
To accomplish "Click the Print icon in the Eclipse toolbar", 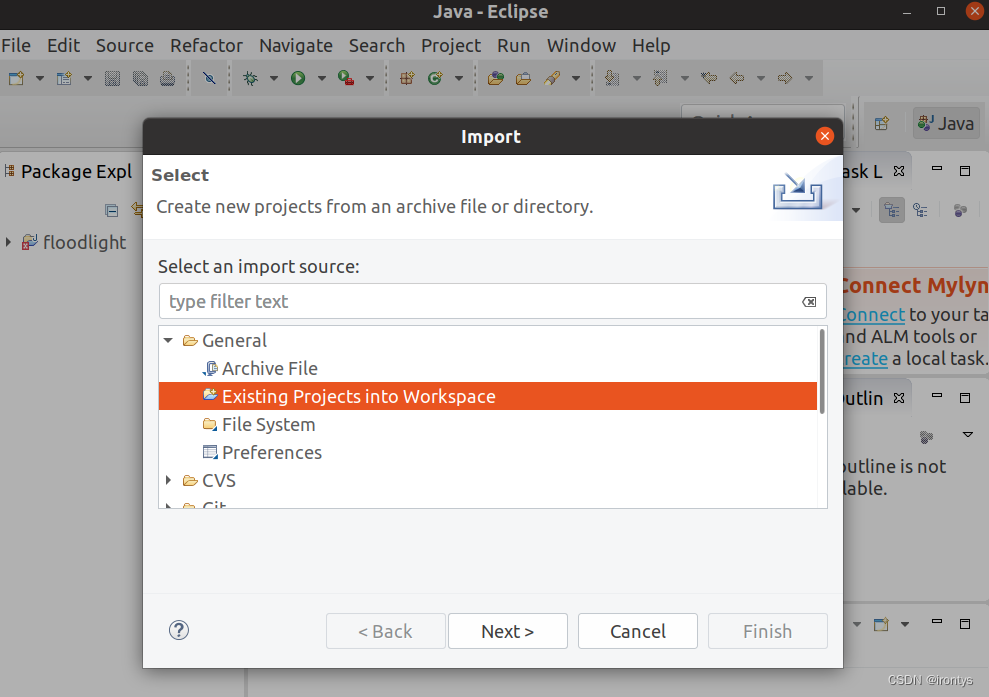I will (x=167, y=78).
